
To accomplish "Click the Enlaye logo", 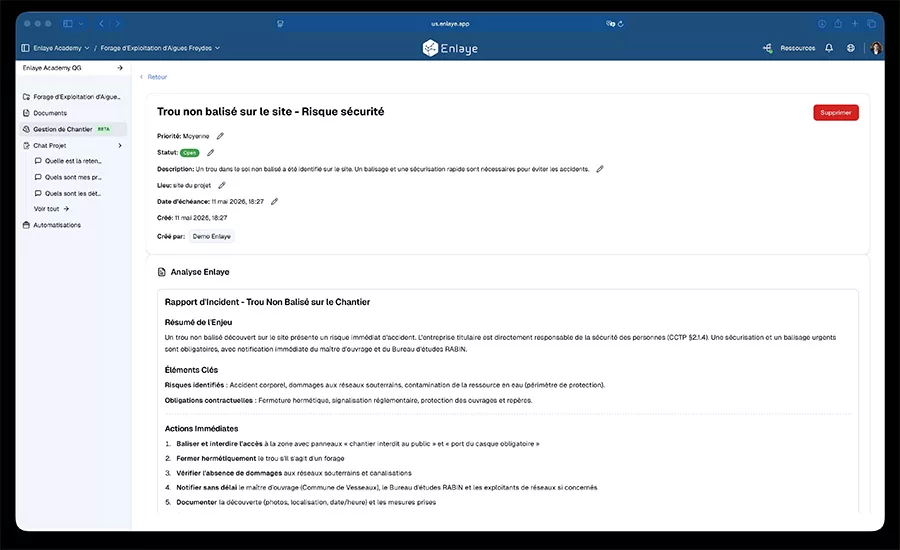I will coord(450,48).
